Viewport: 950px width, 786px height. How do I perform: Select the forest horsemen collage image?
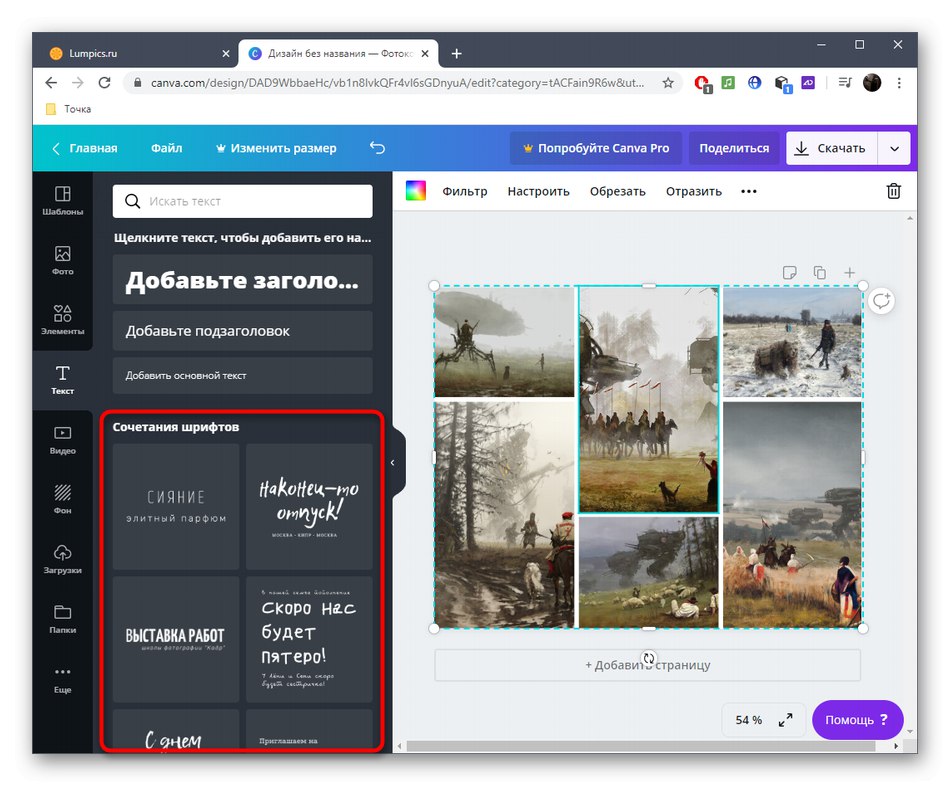pyautogui.click(x=503, y=515)
